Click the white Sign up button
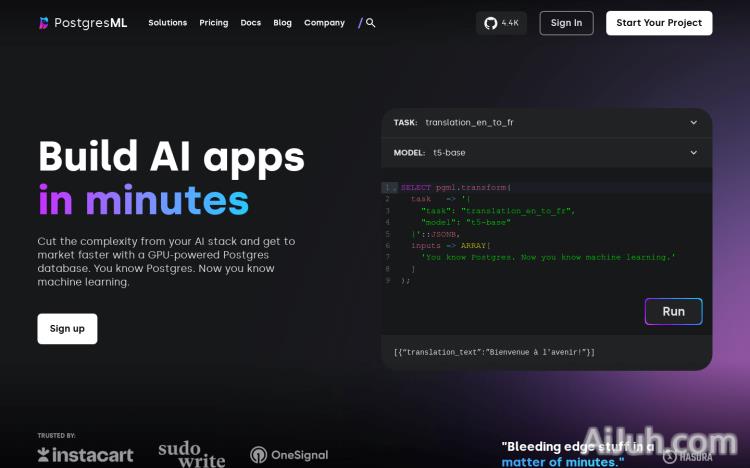This screenshot has height=468, width=750. click(67, 329)
